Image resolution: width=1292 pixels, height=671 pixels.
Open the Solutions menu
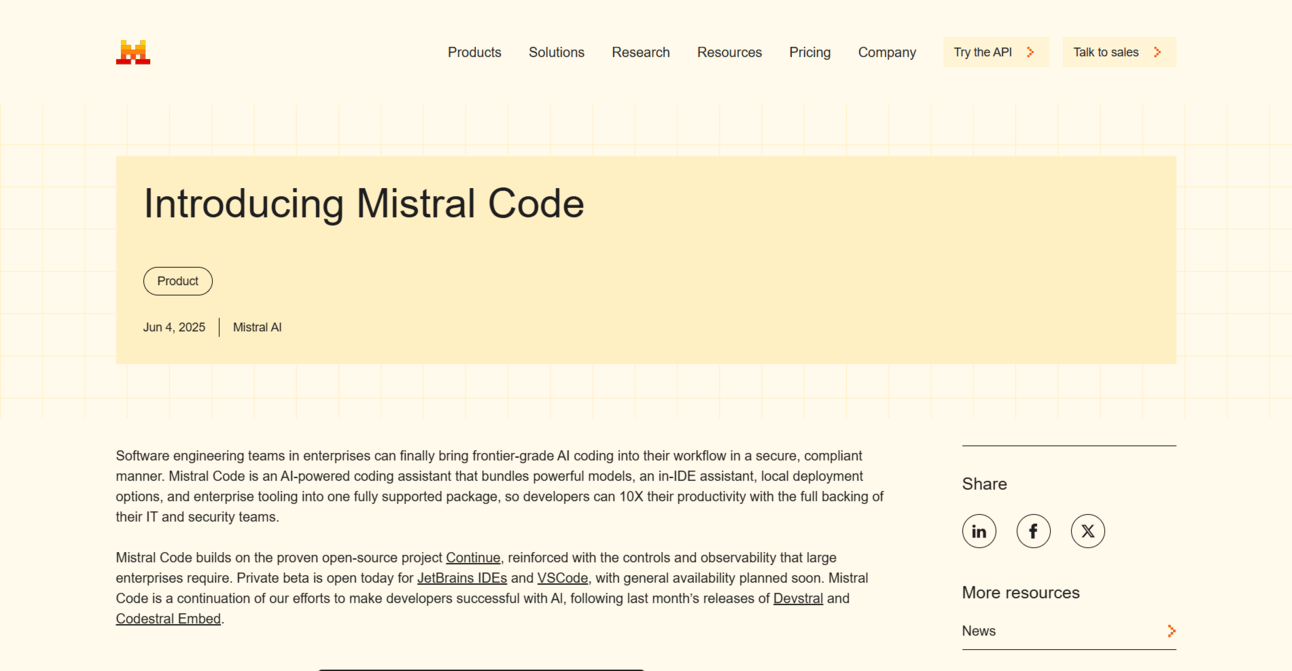click(556, 52)
